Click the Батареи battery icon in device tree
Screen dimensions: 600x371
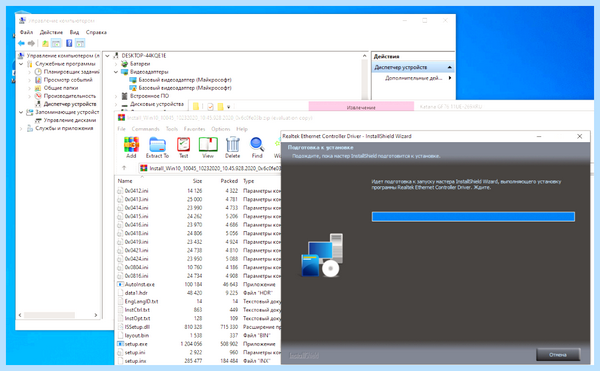(124, 64)
